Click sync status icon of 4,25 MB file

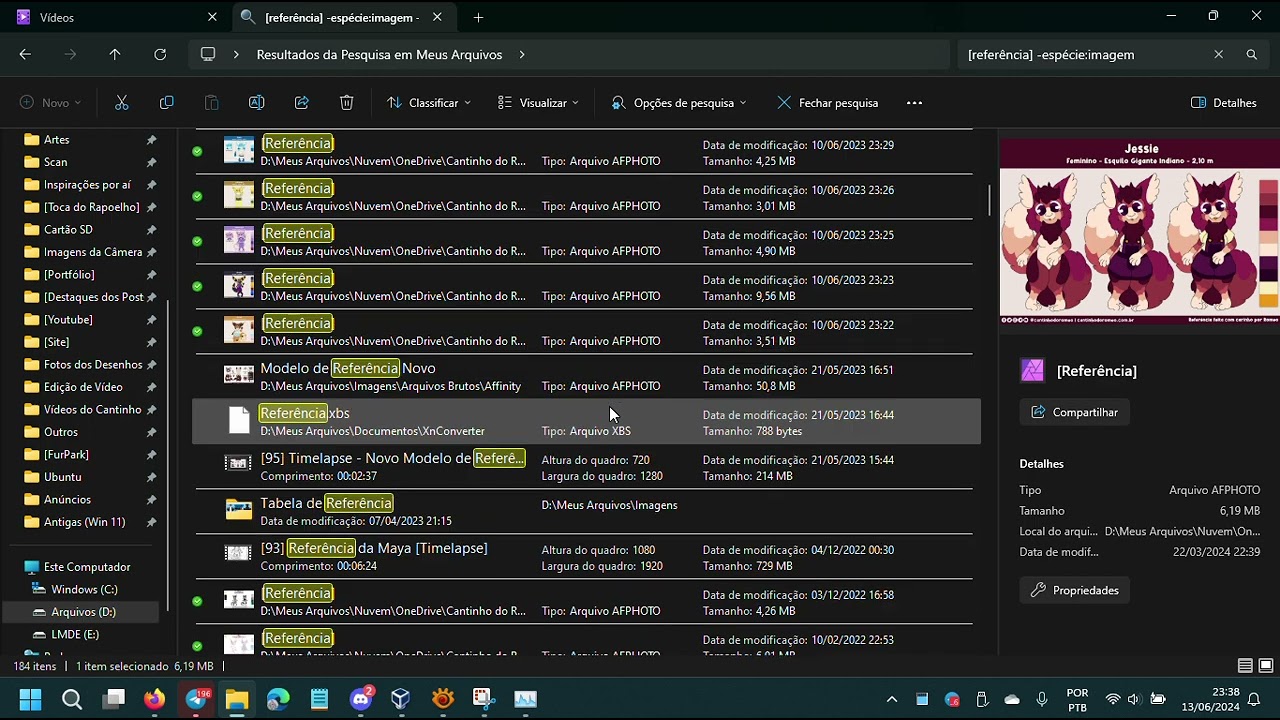click(197, 151)
